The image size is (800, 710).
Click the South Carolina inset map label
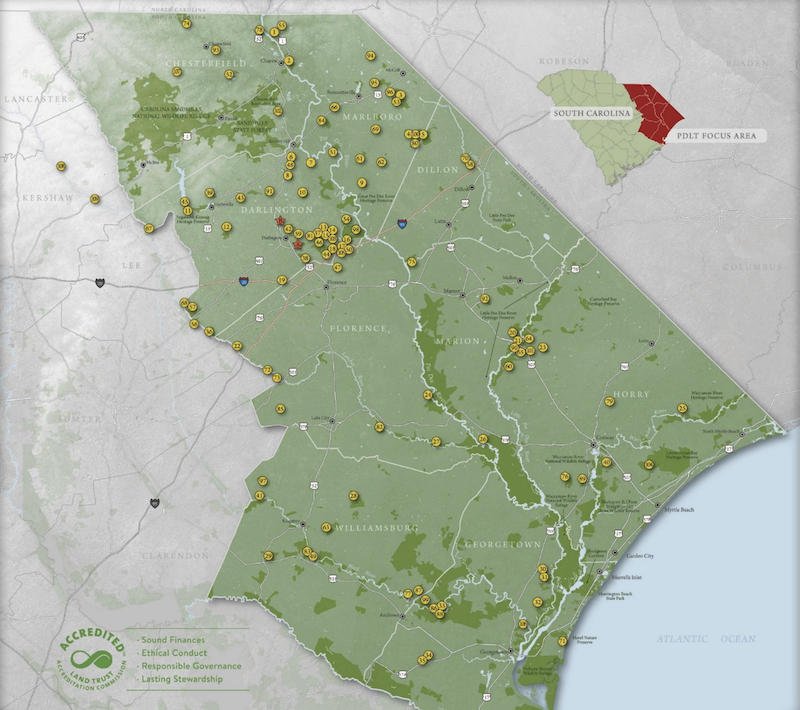pyautogui.click(x=592, y=115)
